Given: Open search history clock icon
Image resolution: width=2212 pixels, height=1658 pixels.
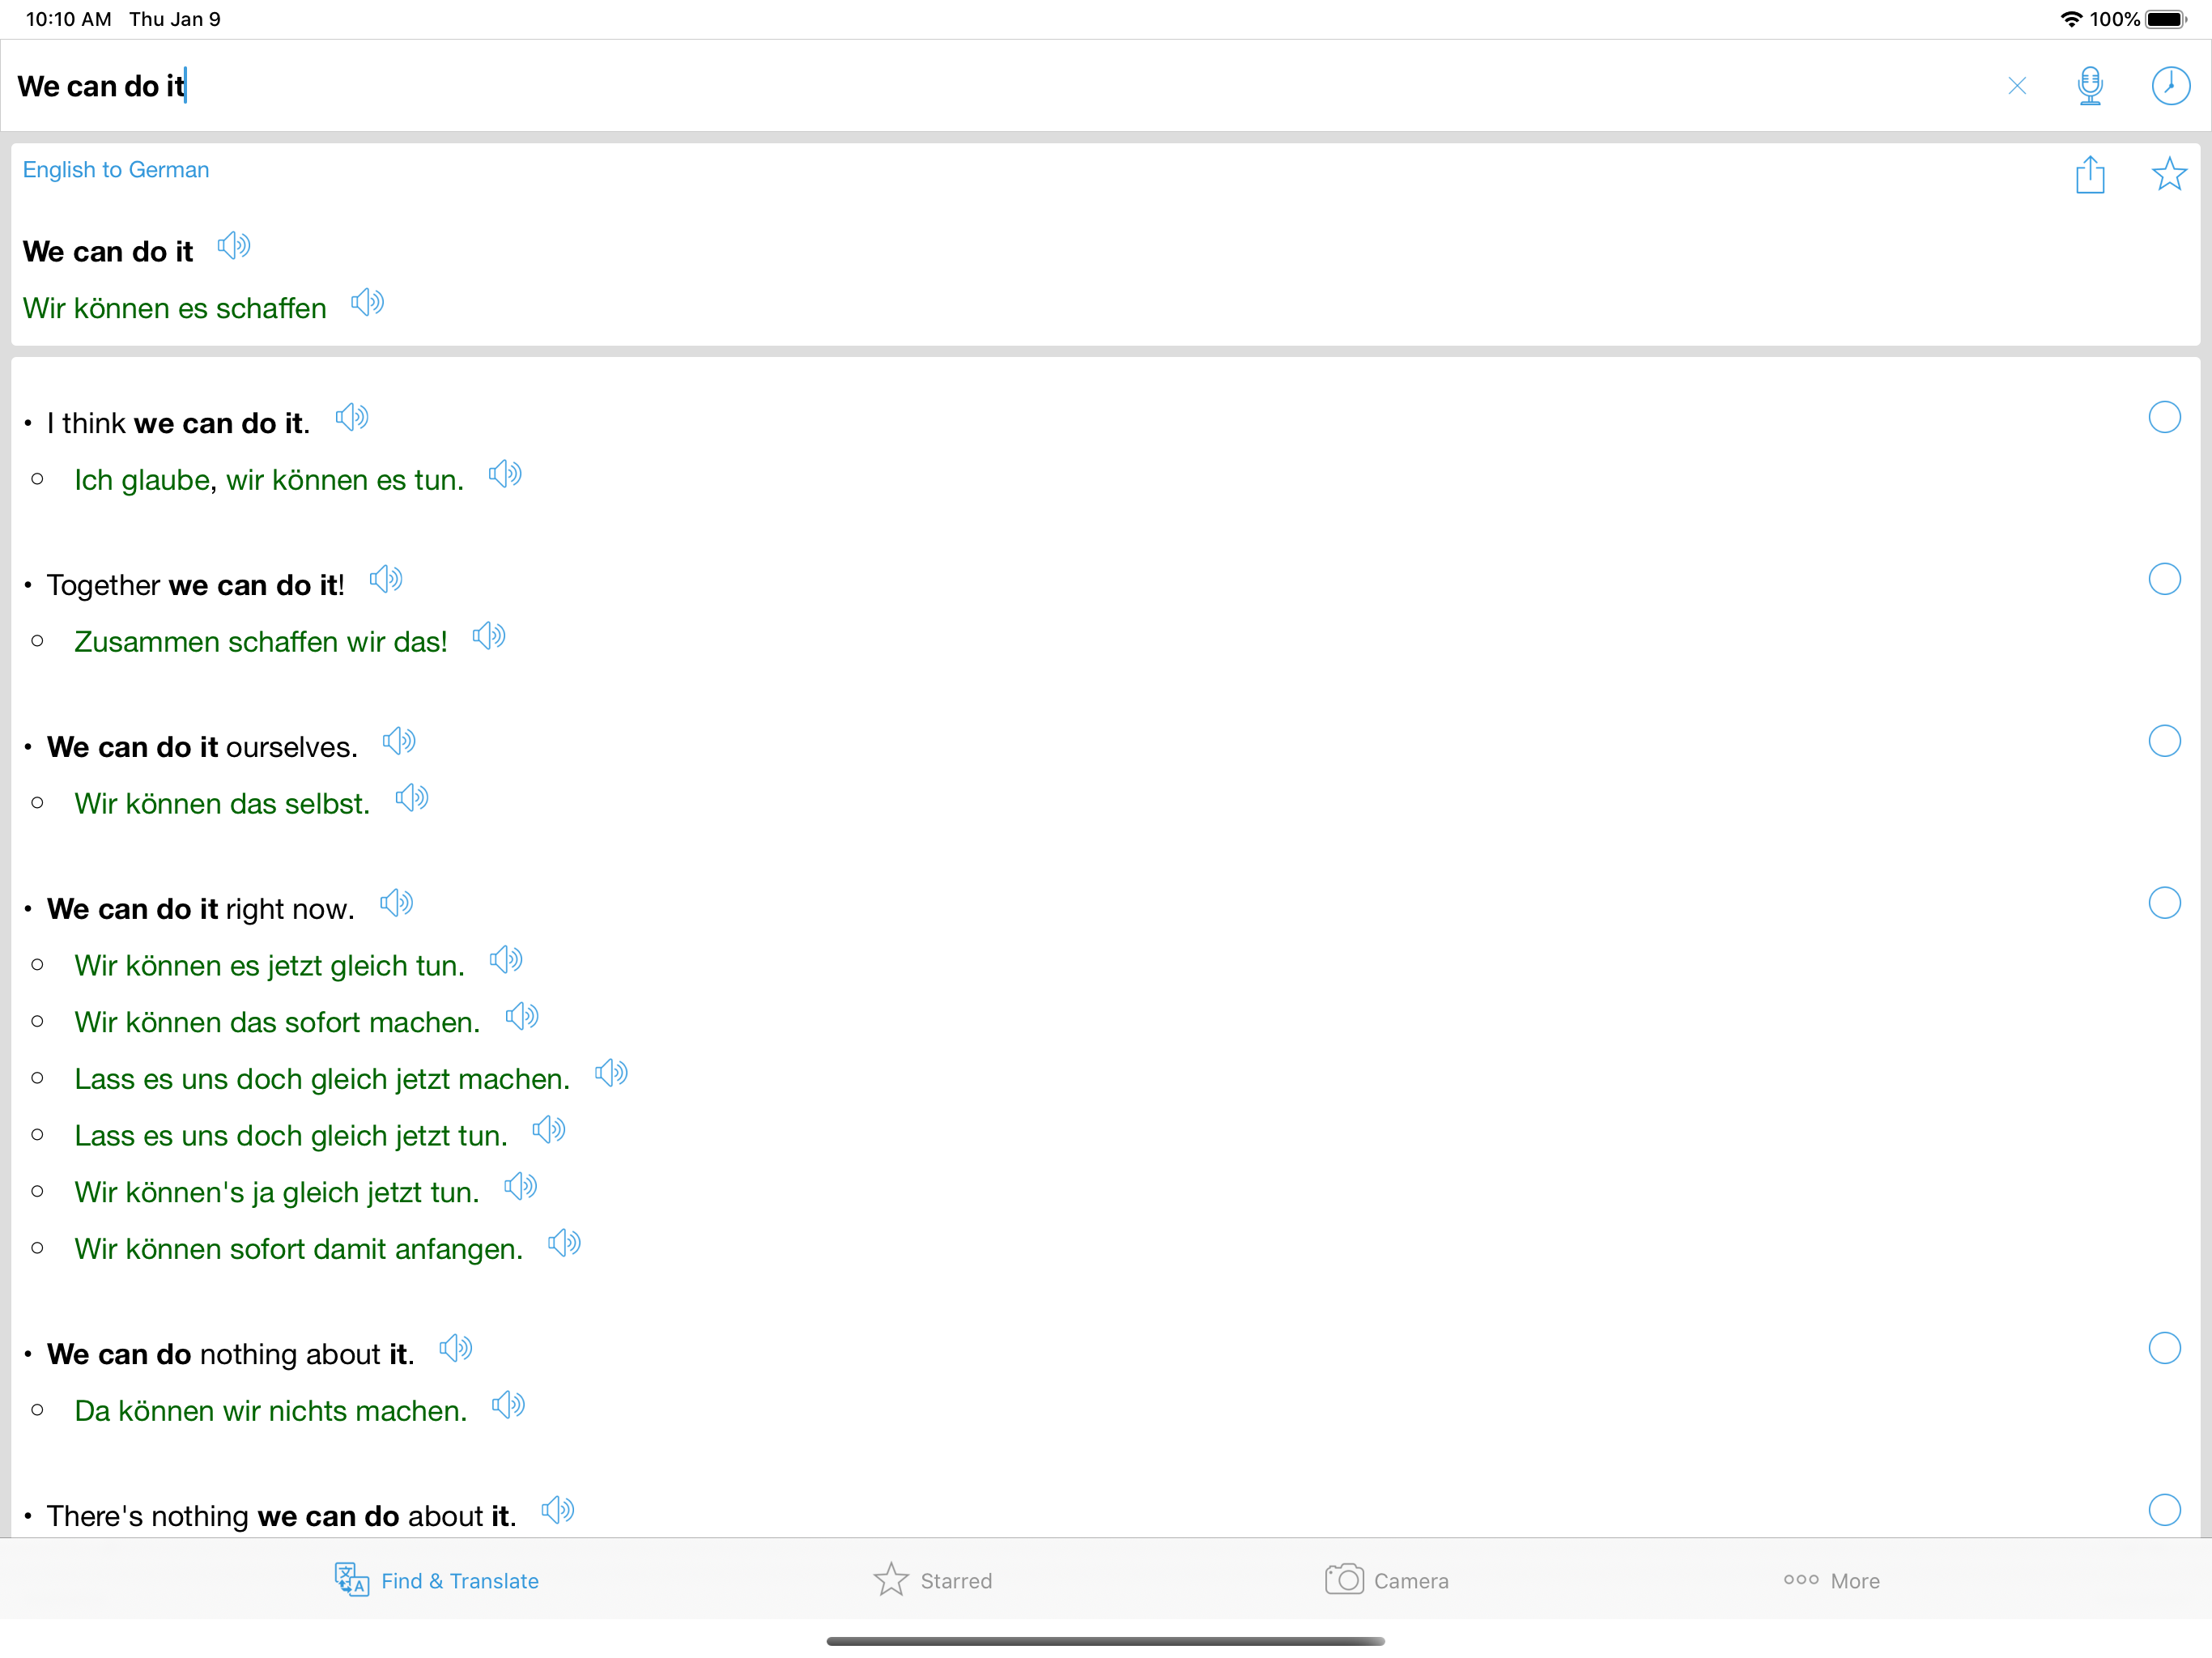Looking at the screenshot, I should click(2169, 85).
